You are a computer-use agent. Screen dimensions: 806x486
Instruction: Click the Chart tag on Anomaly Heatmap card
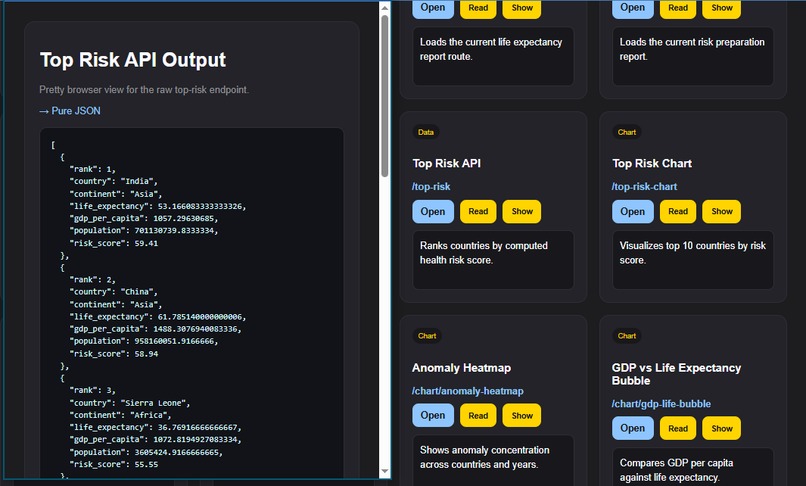tap(427, 336)
